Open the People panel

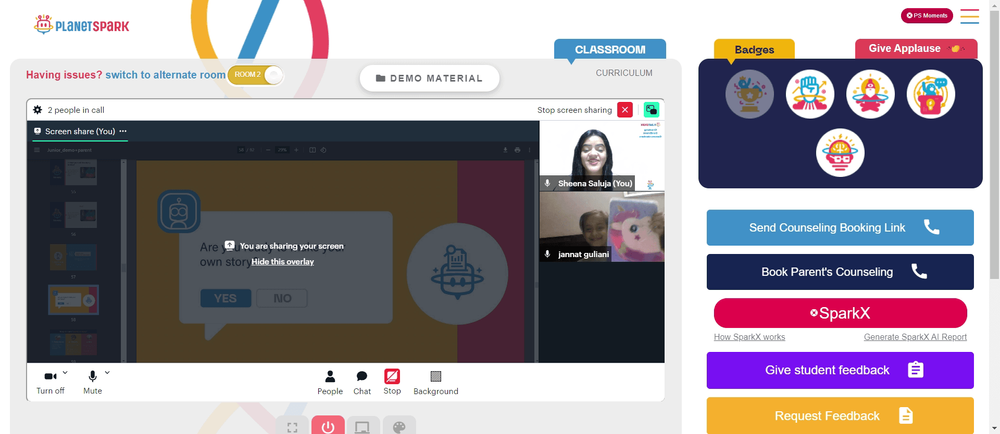pyautogui.click(x=330, y=382)
